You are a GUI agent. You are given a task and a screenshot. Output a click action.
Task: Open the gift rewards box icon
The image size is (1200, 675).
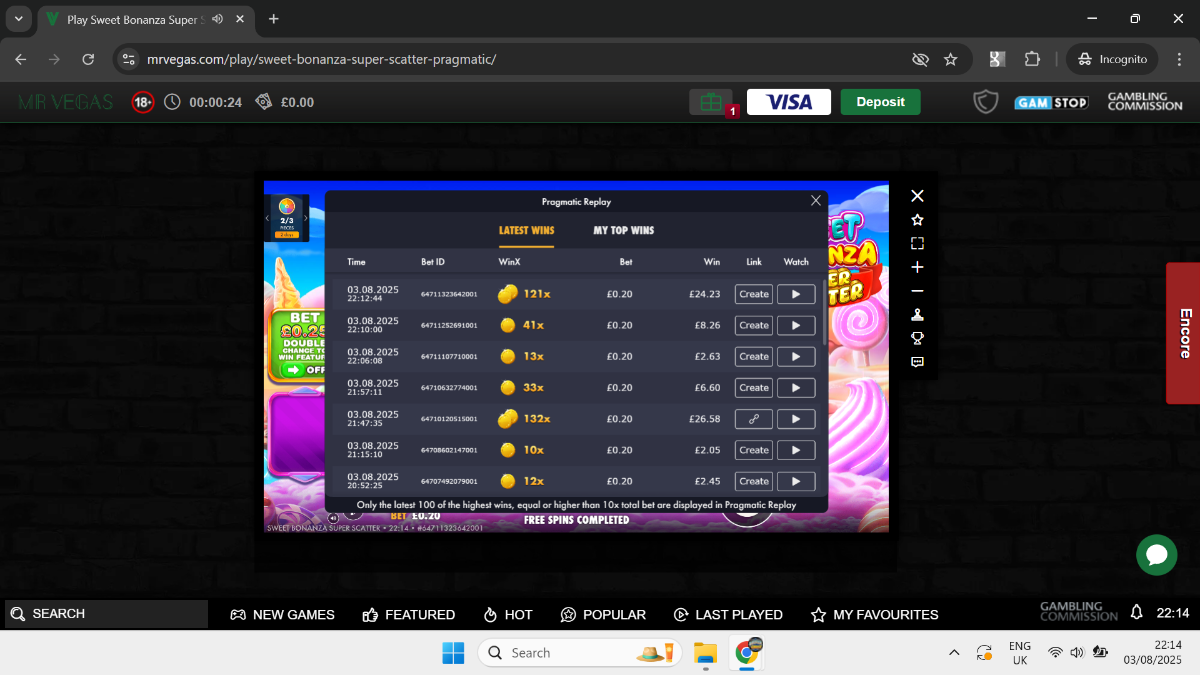710,102
